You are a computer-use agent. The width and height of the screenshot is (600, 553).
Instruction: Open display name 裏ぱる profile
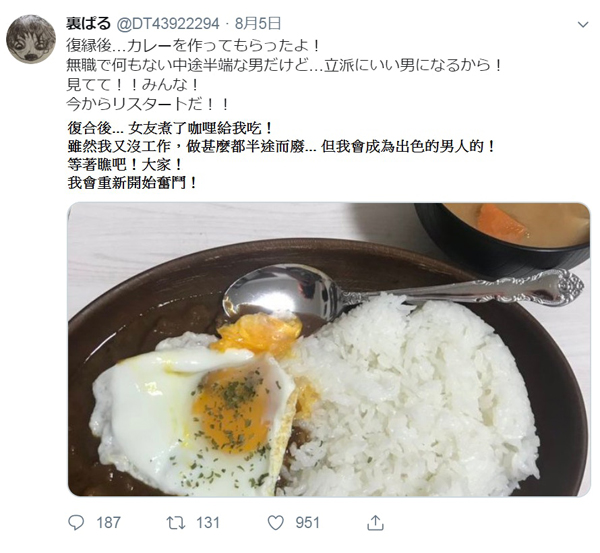point(88,24)
